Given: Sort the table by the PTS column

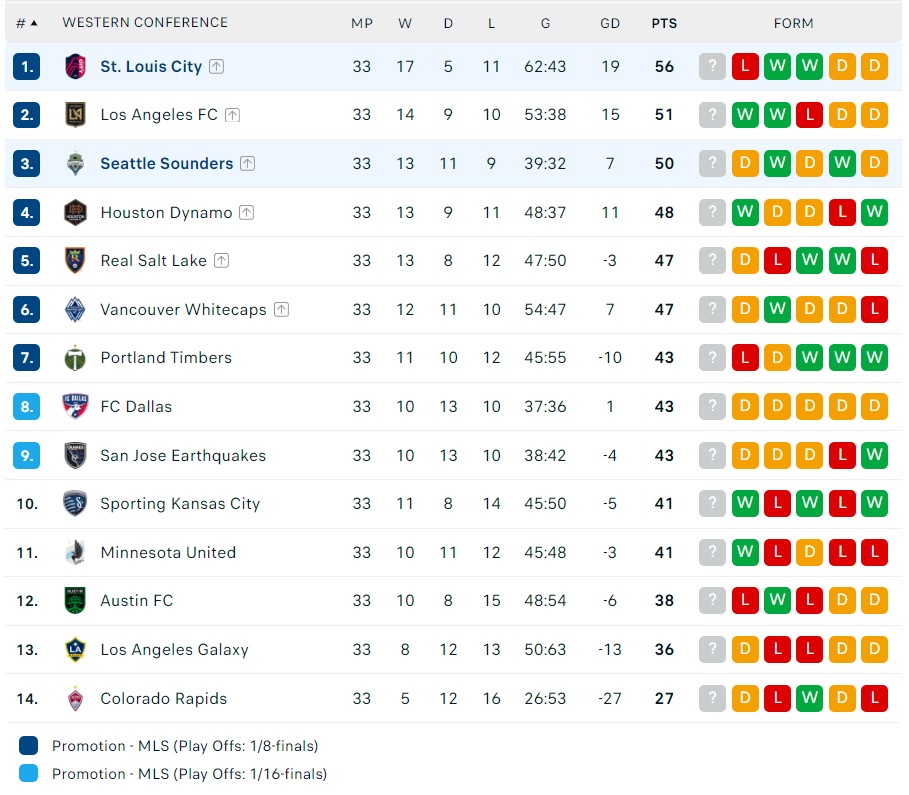Looking at the screenshot, I should [x=663, y=22].
